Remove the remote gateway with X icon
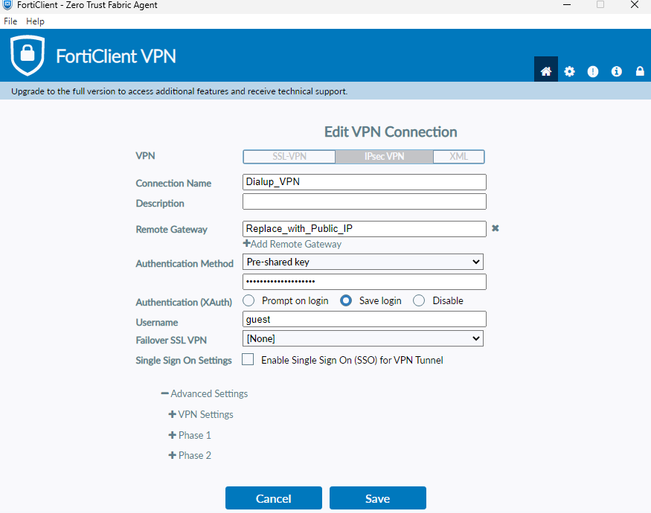The height and width of the screenshot is (513, 651). coord(495,228)
